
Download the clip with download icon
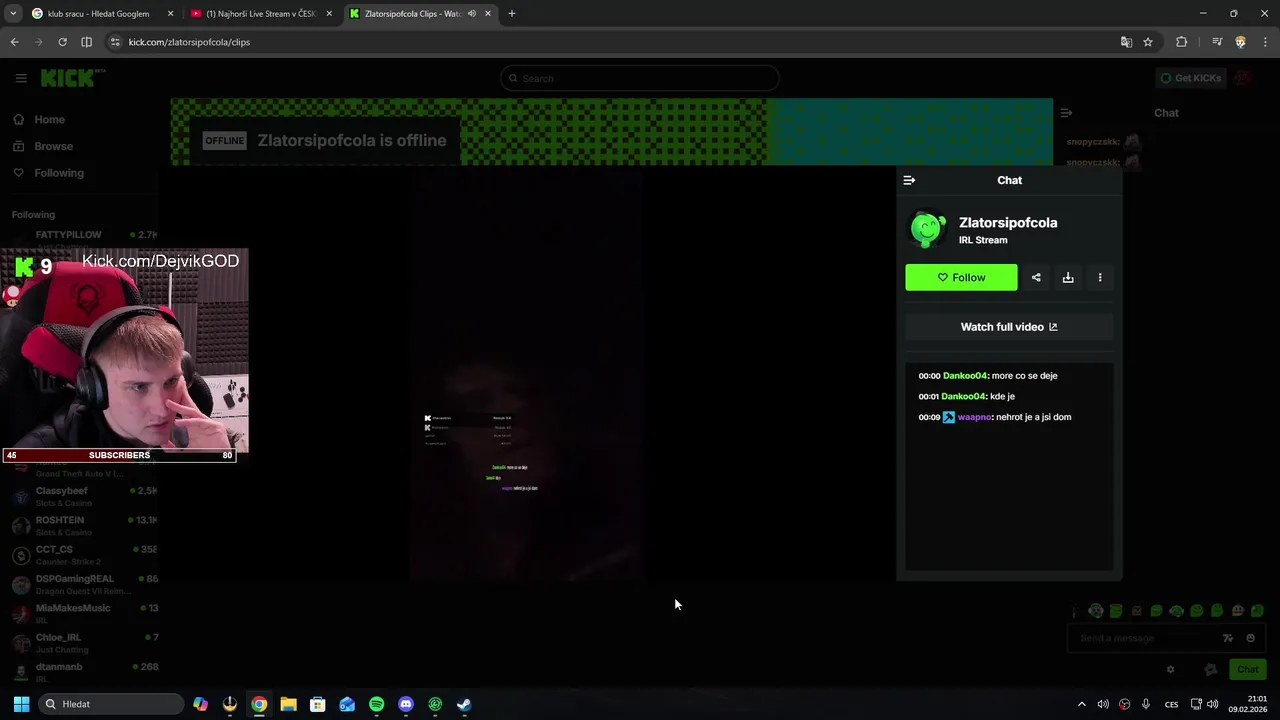pos(1068,277)
